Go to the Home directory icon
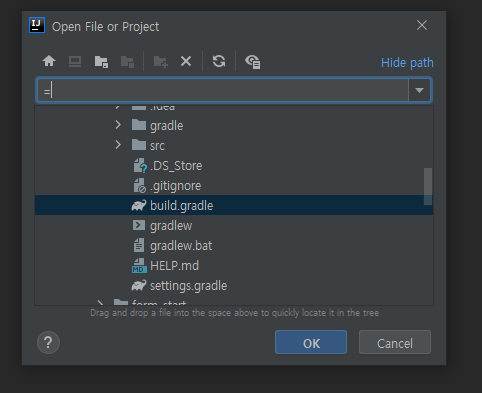Viewport: 482px width, 393px height. 49,61
